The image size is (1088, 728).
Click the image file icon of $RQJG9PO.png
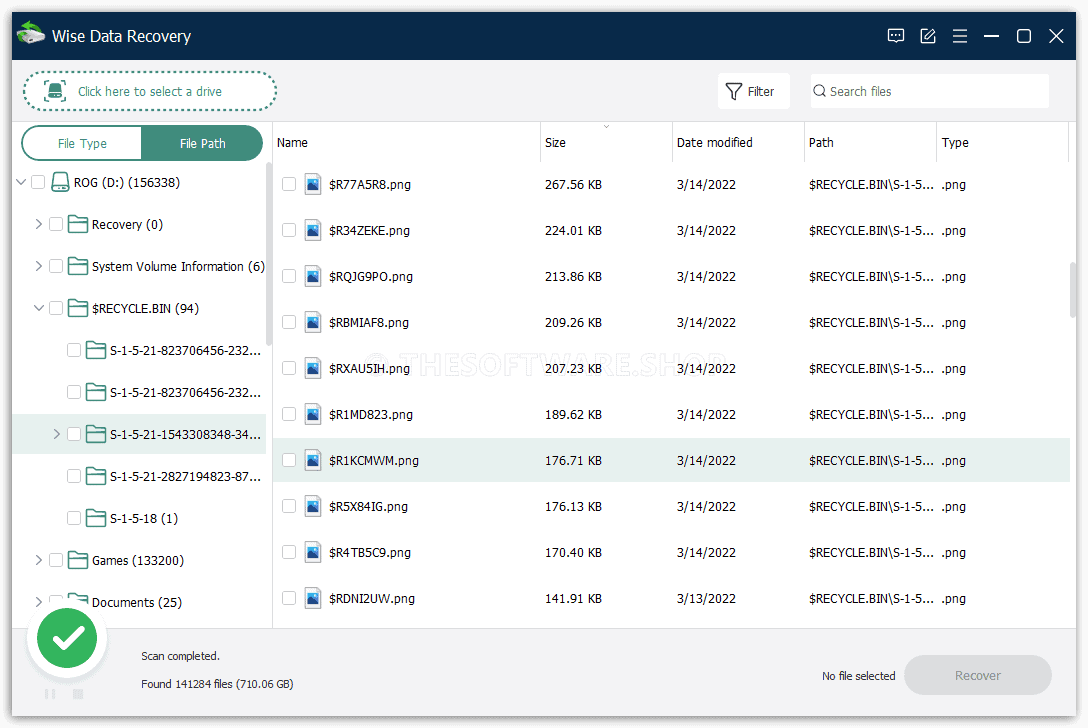313,276
